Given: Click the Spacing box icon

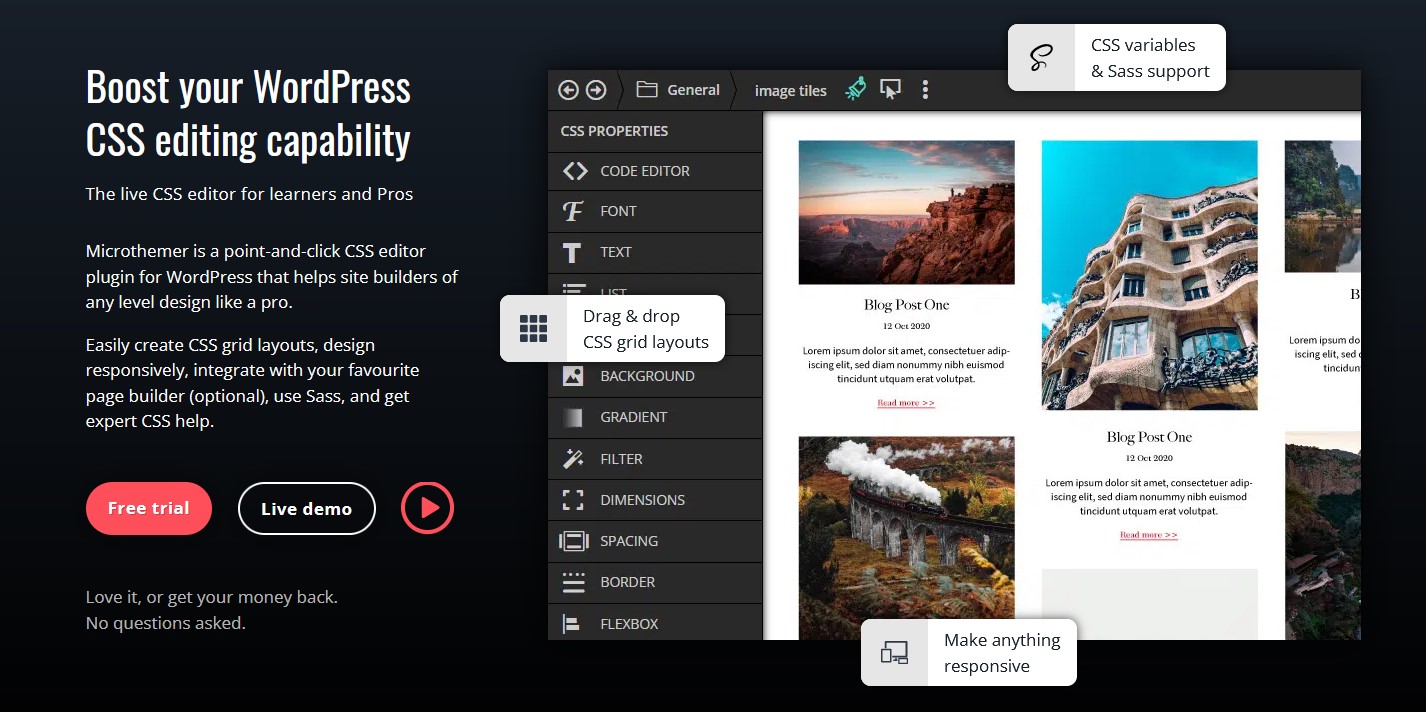Looking at the screenshot, I should 574,541.
